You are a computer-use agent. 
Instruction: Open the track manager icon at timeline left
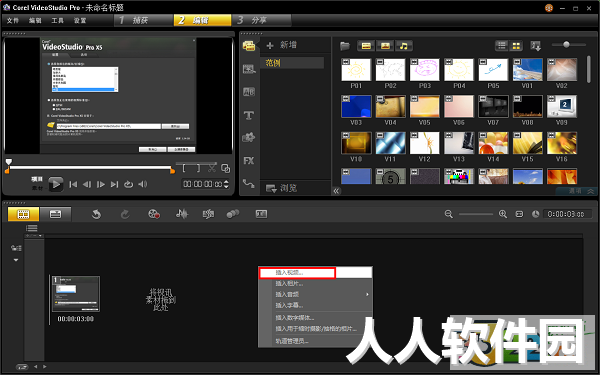click(16, 248)
